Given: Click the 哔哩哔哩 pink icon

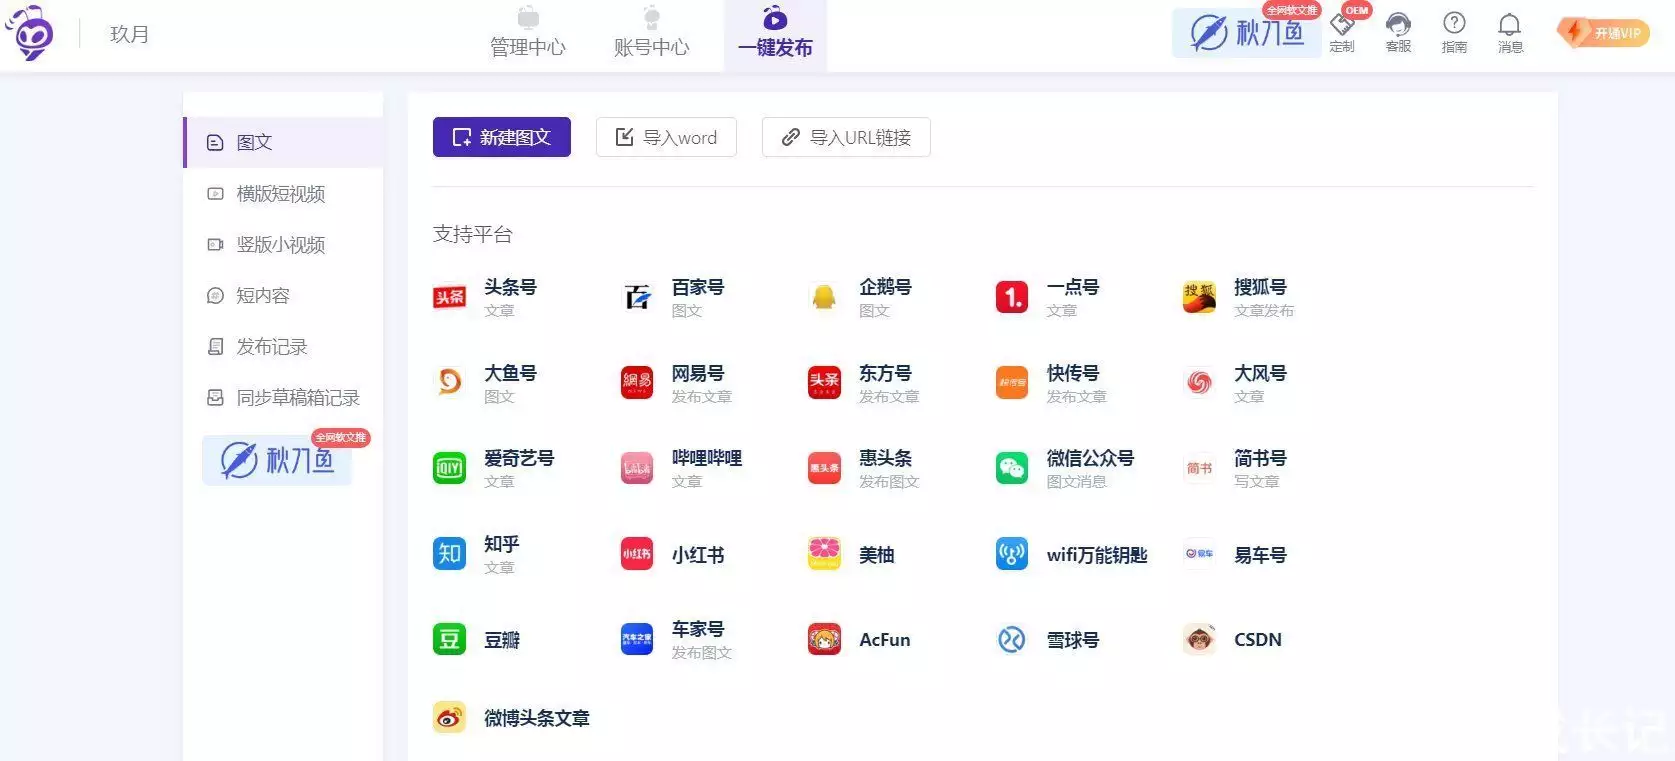Looking at the screenshot, I should point(637,468).
